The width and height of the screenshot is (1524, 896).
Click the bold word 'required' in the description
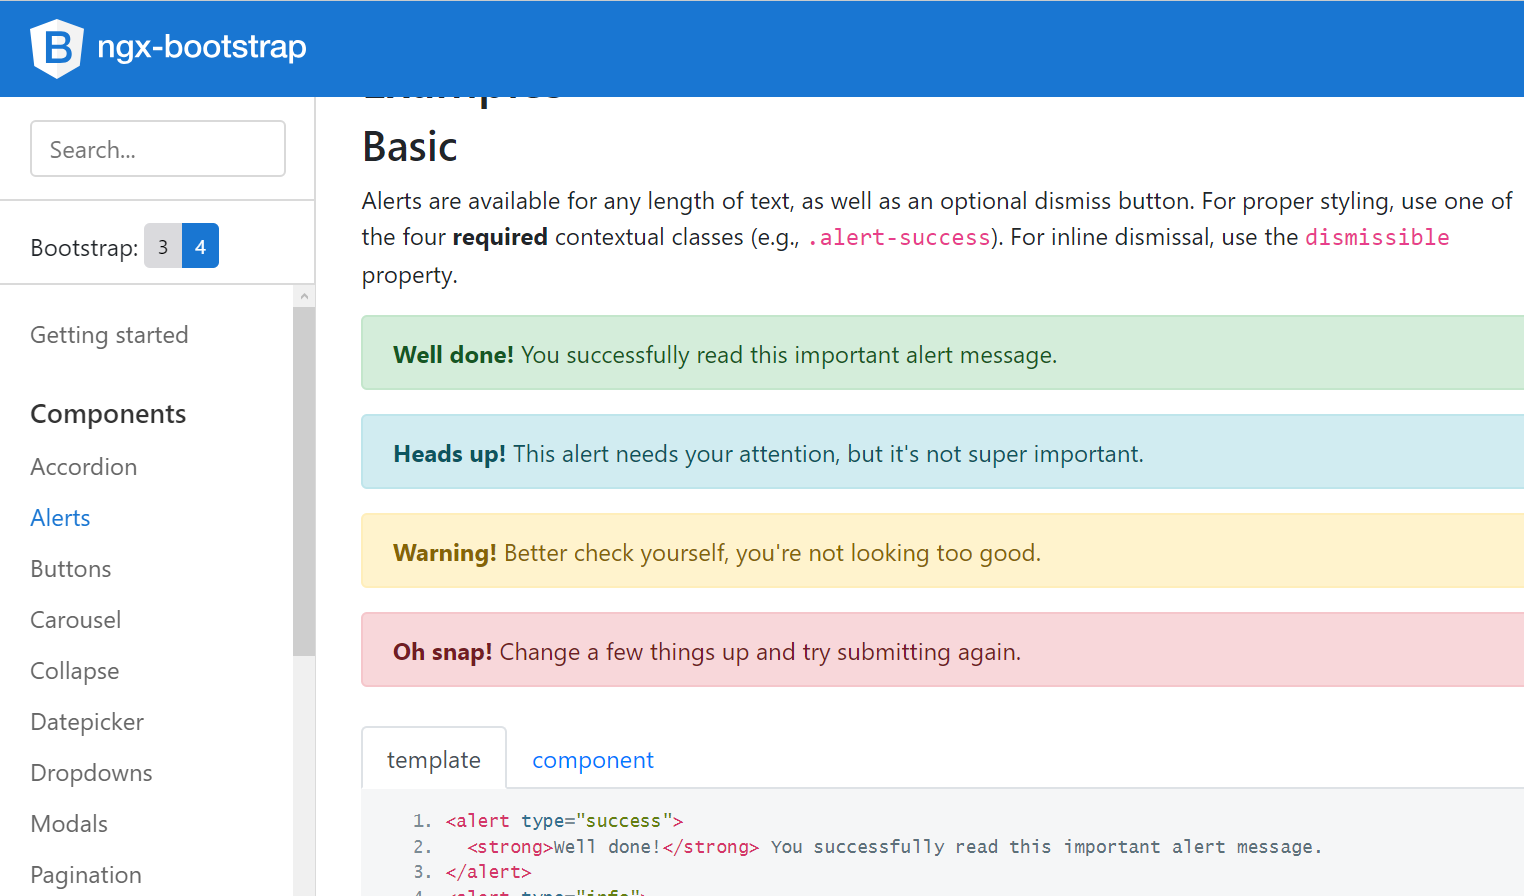pyautogui.click(x=500, y=237)
